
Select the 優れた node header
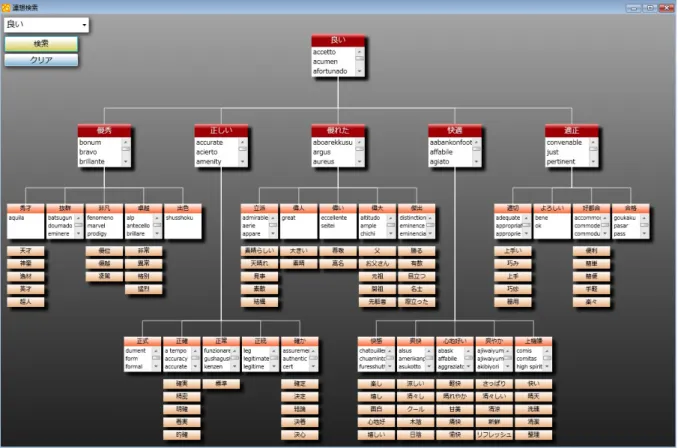338,130
